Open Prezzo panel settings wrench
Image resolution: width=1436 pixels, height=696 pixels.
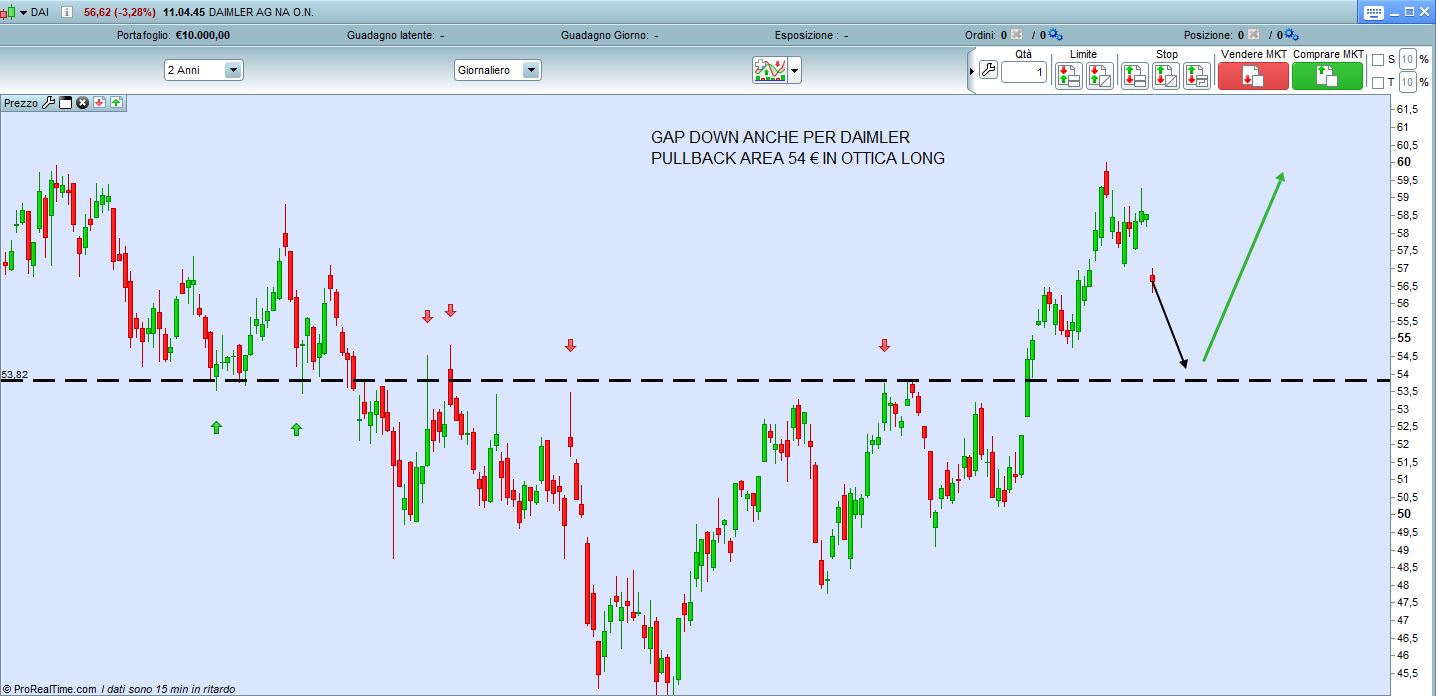(48, 102)
